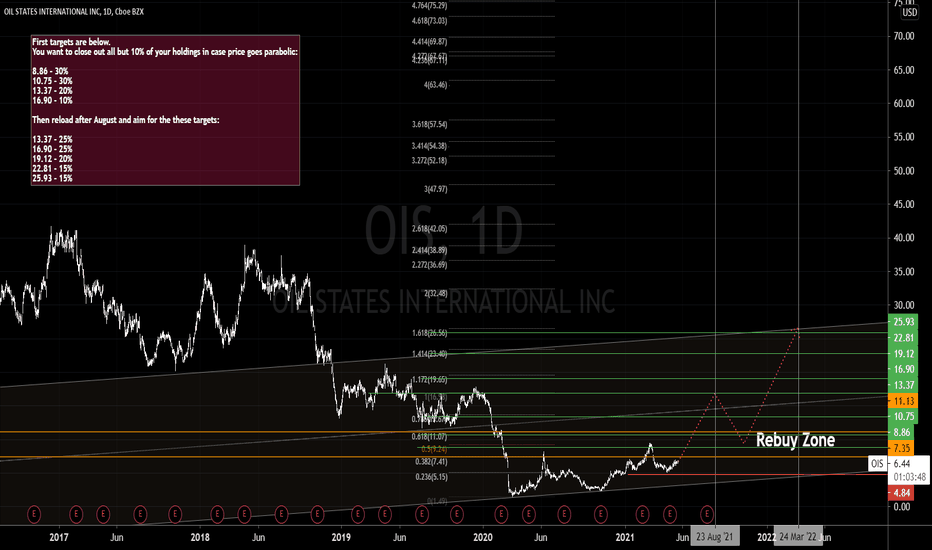
Task: Click the green 13.37 price label
Action: coord(903,385)
